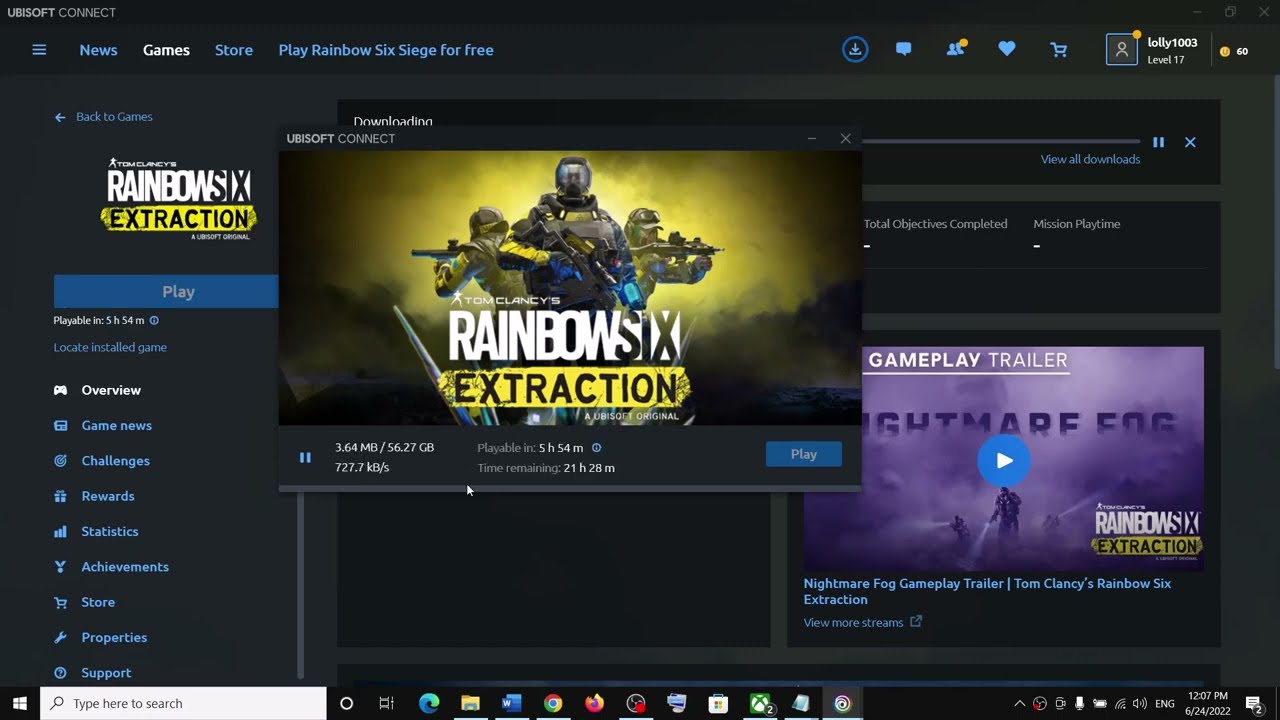This screenshot has width=1280, height=720.
Task: Click the Rainbow Six Extraction artwork in mini window
Action: (x=570, y=288)
